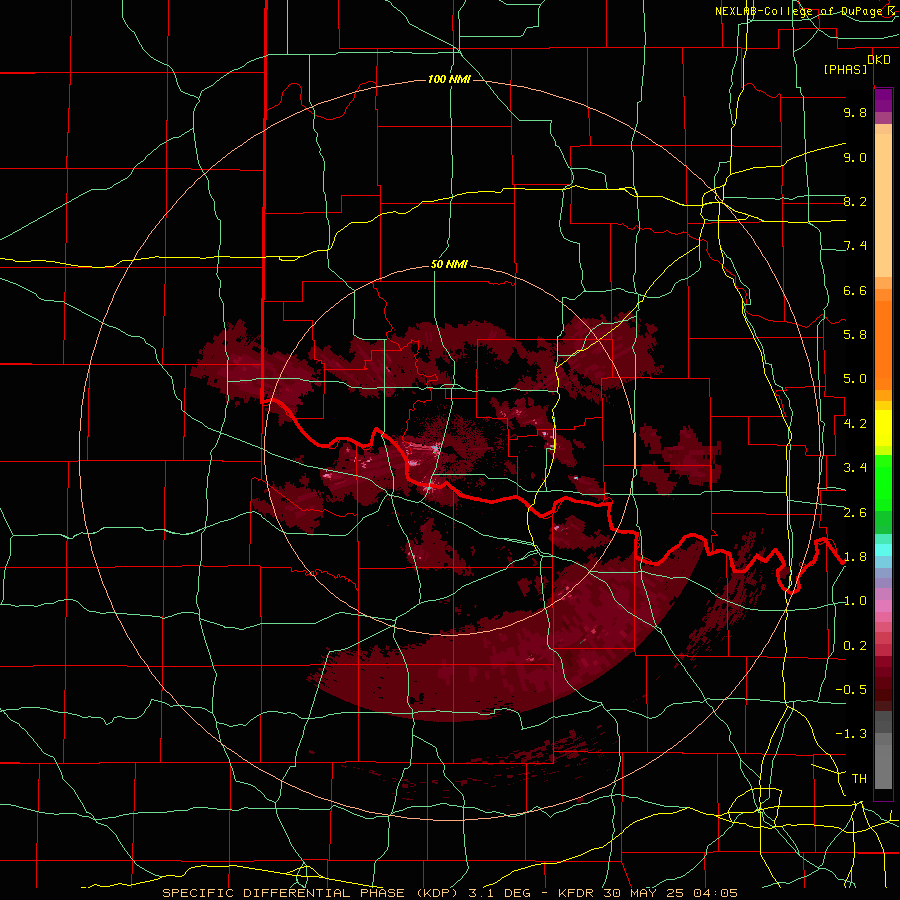Click the 9.8 value on the color scale

855,112
